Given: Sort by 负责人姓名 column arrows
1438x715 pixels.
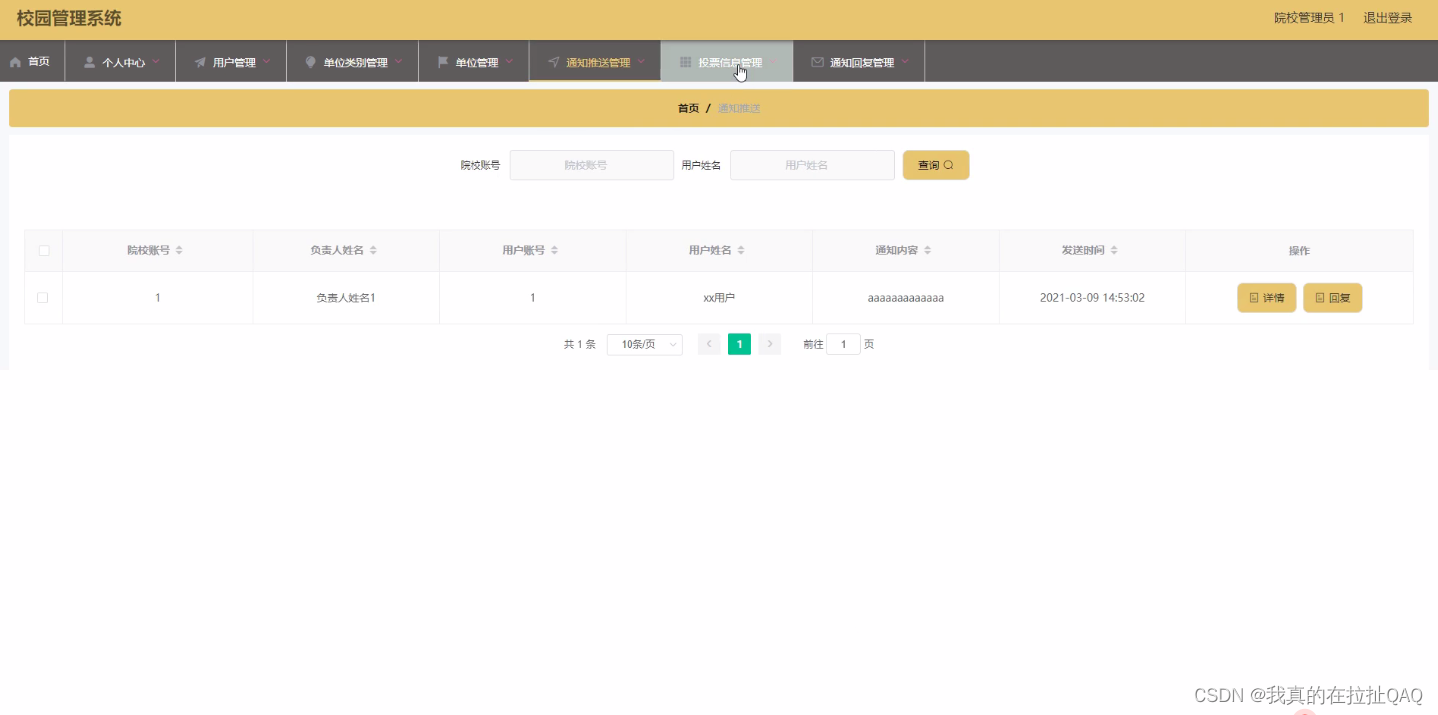Looking at the screenshot, I should (373, 250).
